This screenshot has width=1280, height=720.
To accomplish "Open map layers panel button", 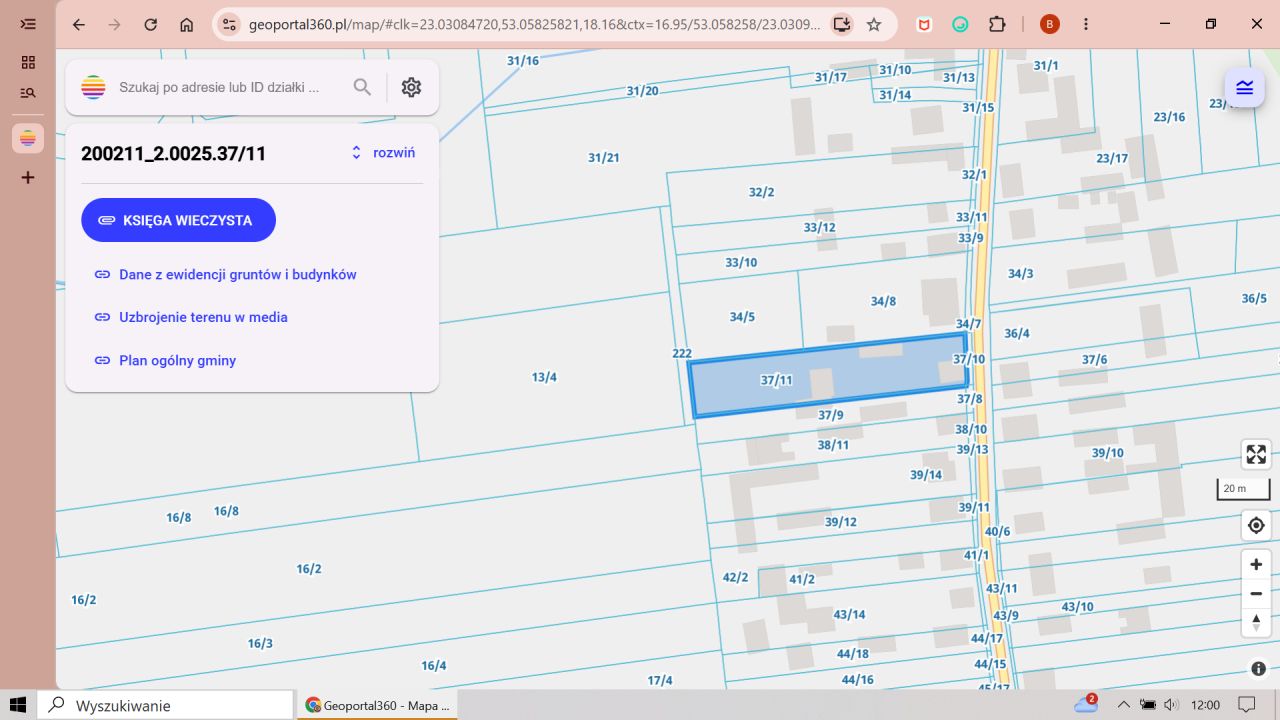I will click(x=1244, y=87).
